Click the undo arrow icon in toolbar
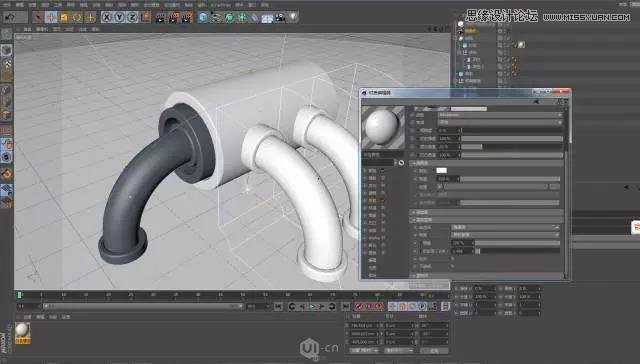 (10, 17)
